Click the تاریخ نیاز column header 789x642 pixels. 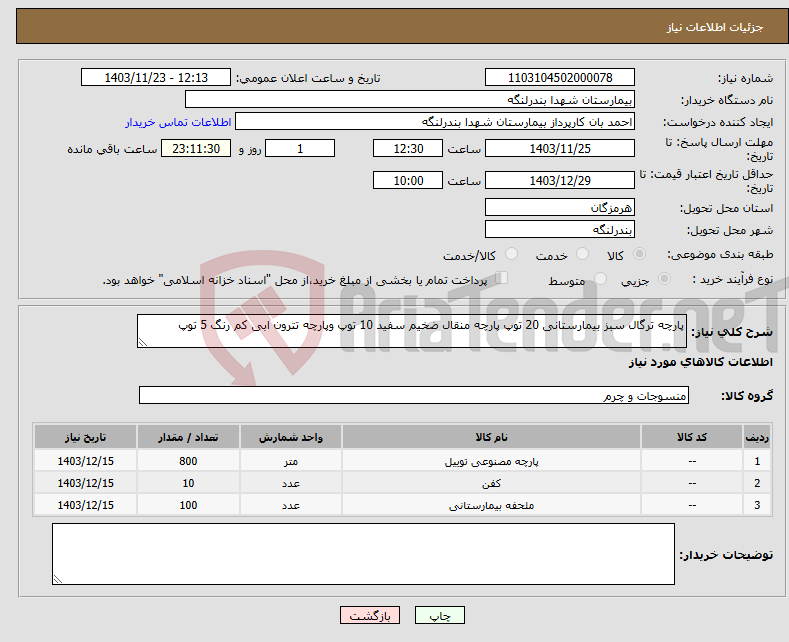point(86,437)
